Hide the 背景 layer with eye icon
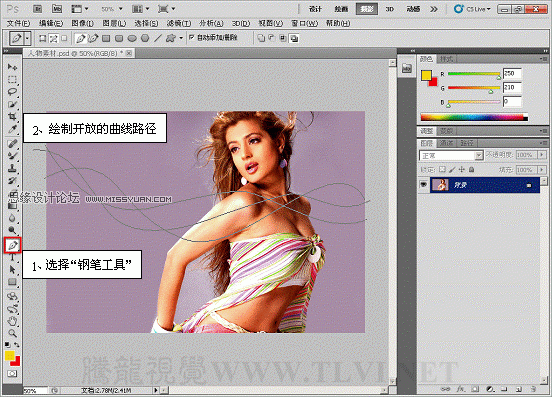Viewport: 552px width, 397px height. [x=423, y=184]
